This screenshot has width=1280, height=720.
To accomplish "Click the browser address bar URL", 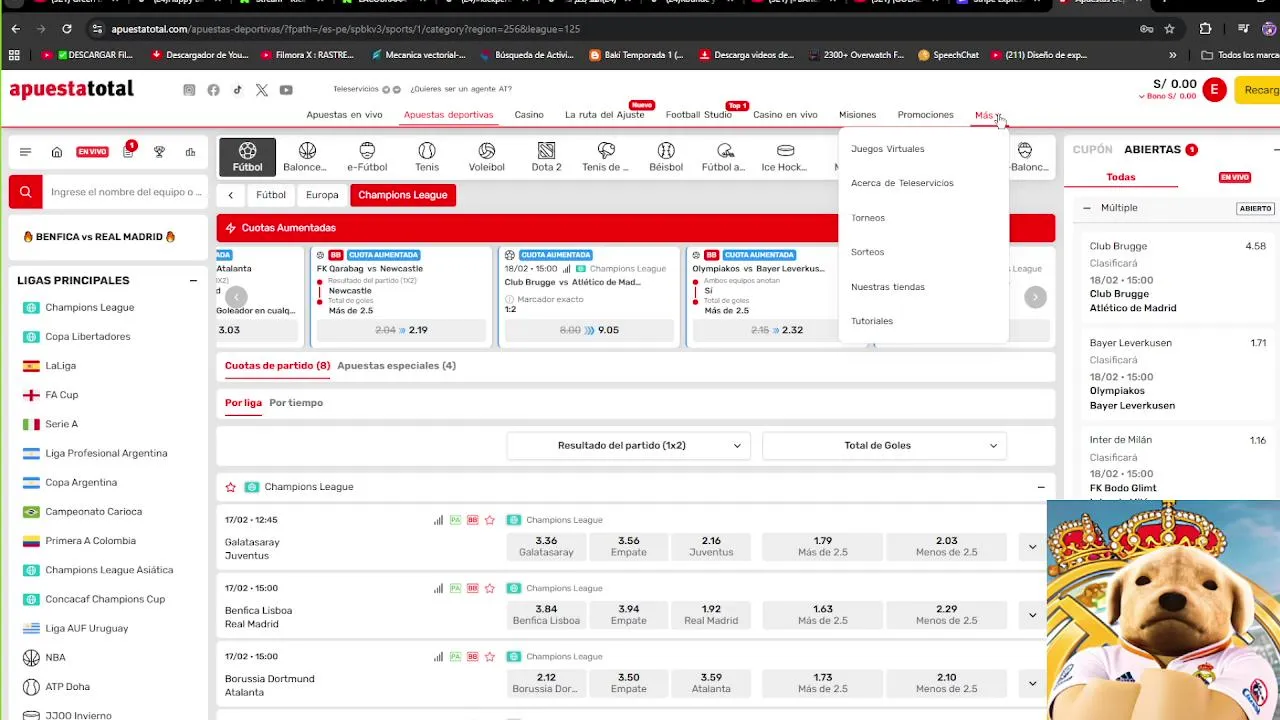I will [x=345, y=29].
